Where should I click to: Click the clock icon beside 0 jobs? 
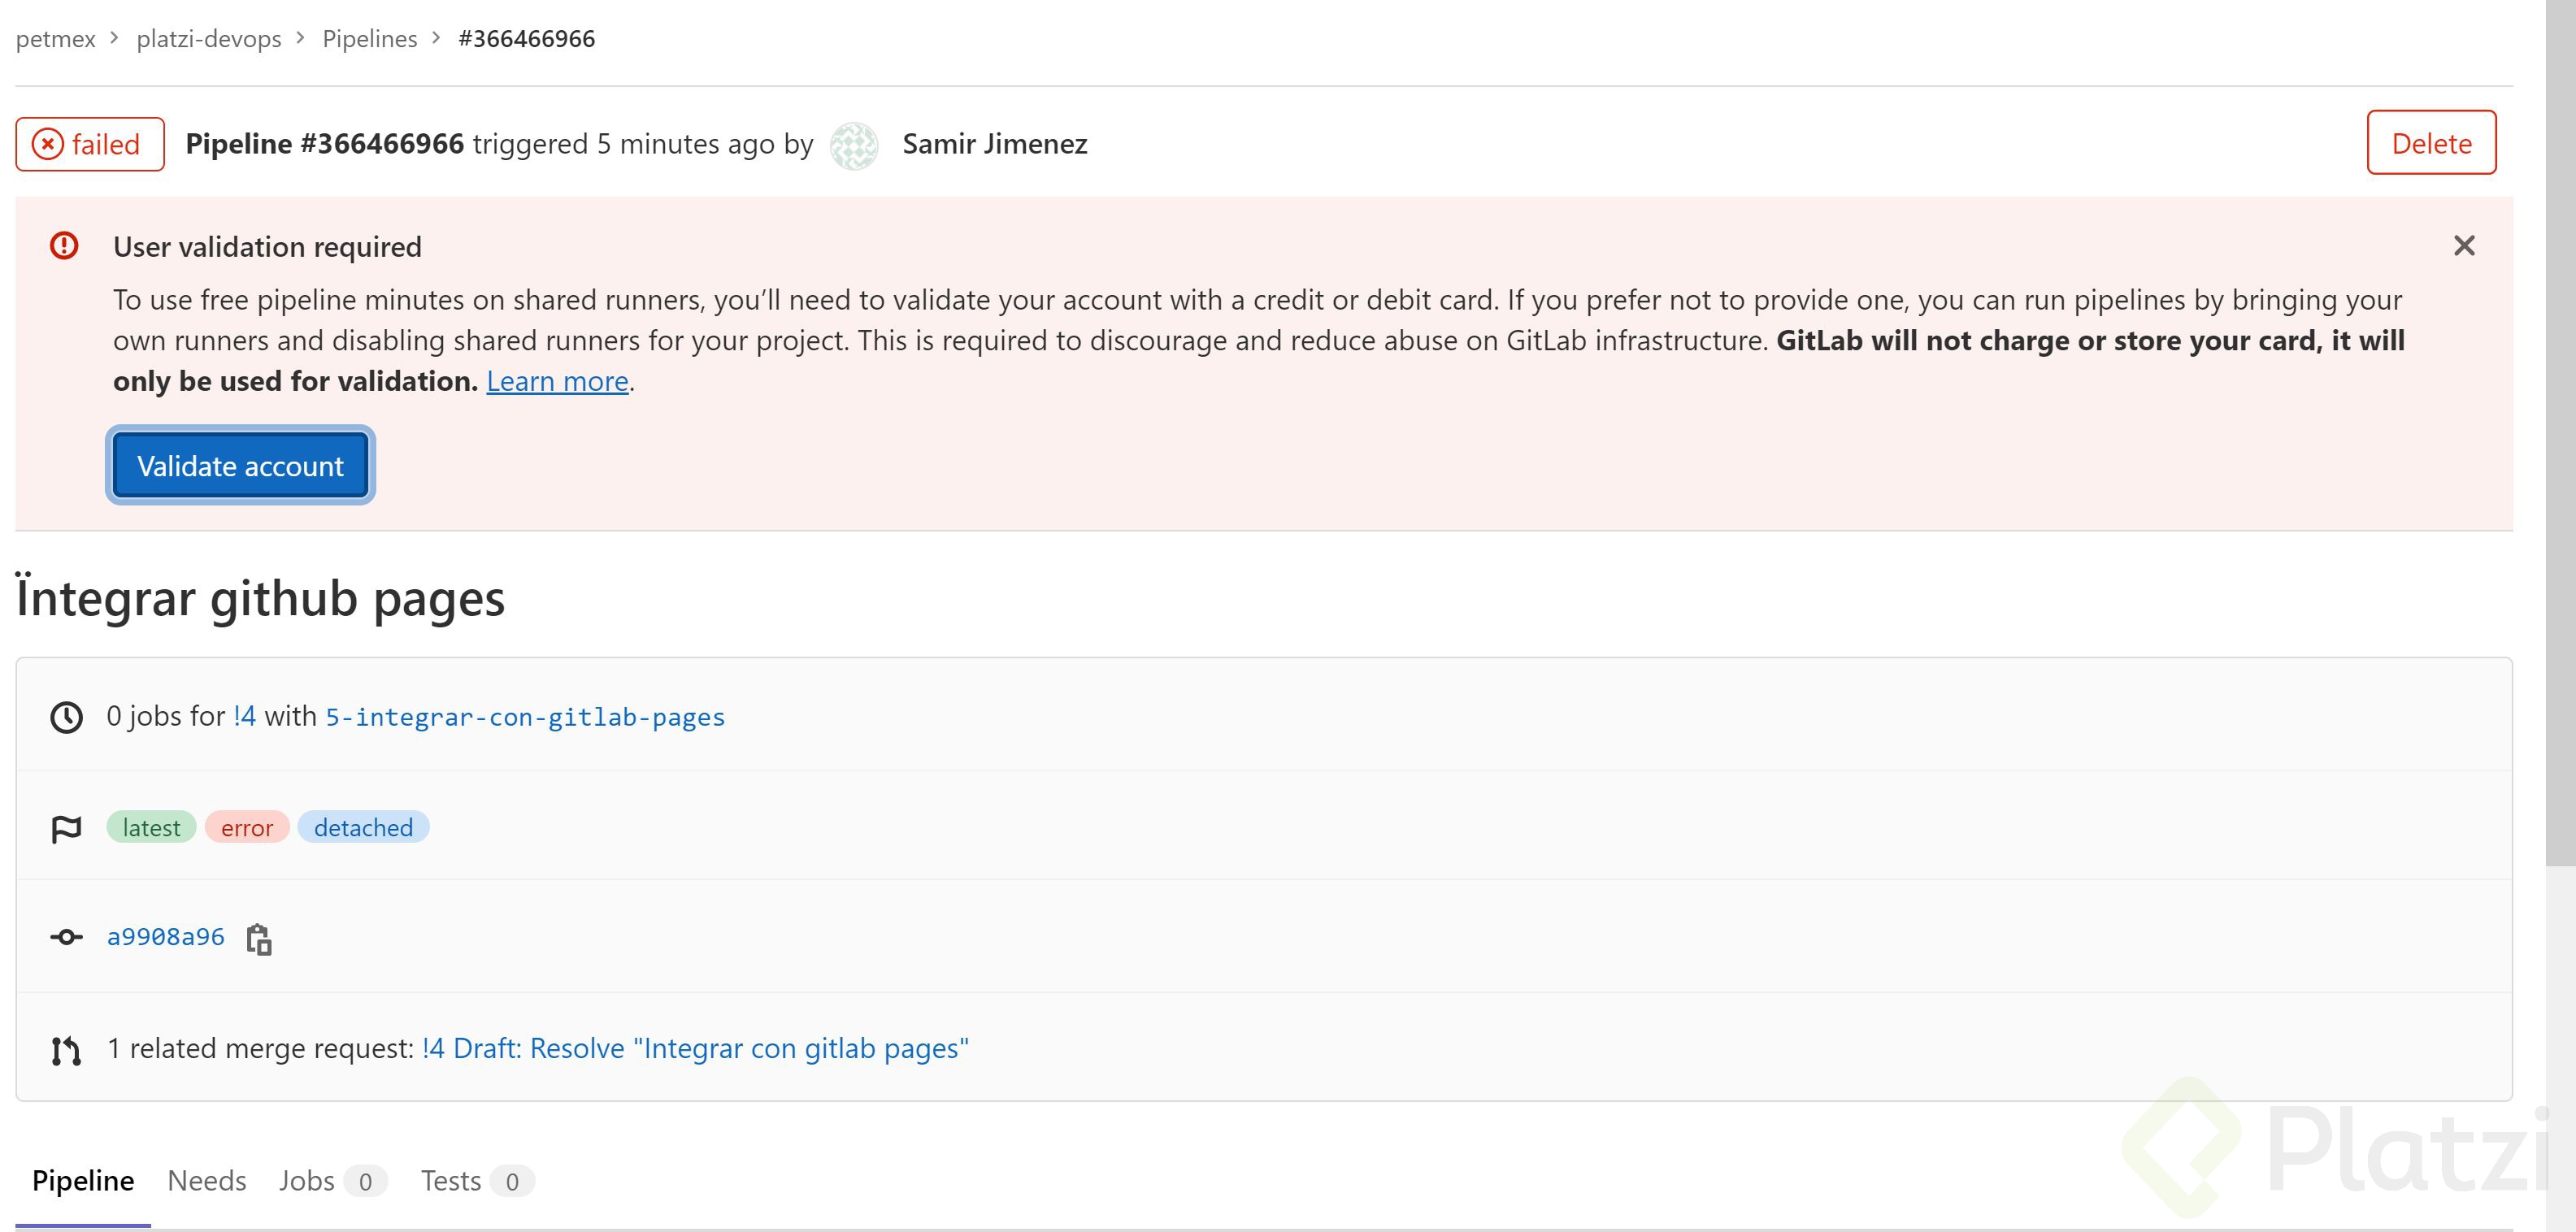tap(67, 717)
